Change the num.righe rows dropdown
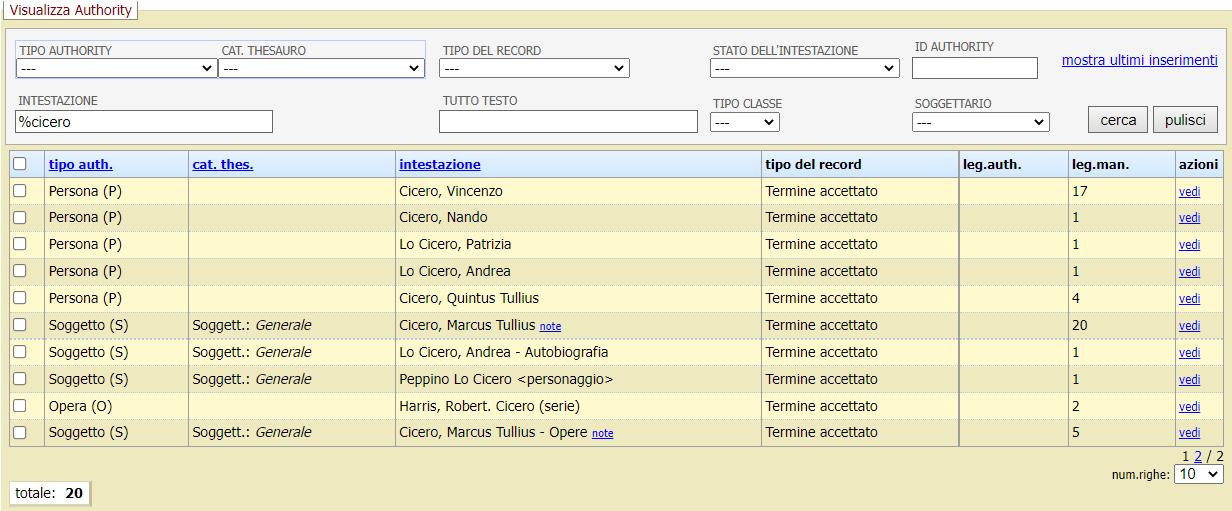The width and height of the screenshot is (1232, 511). [x=1198, y=475]
